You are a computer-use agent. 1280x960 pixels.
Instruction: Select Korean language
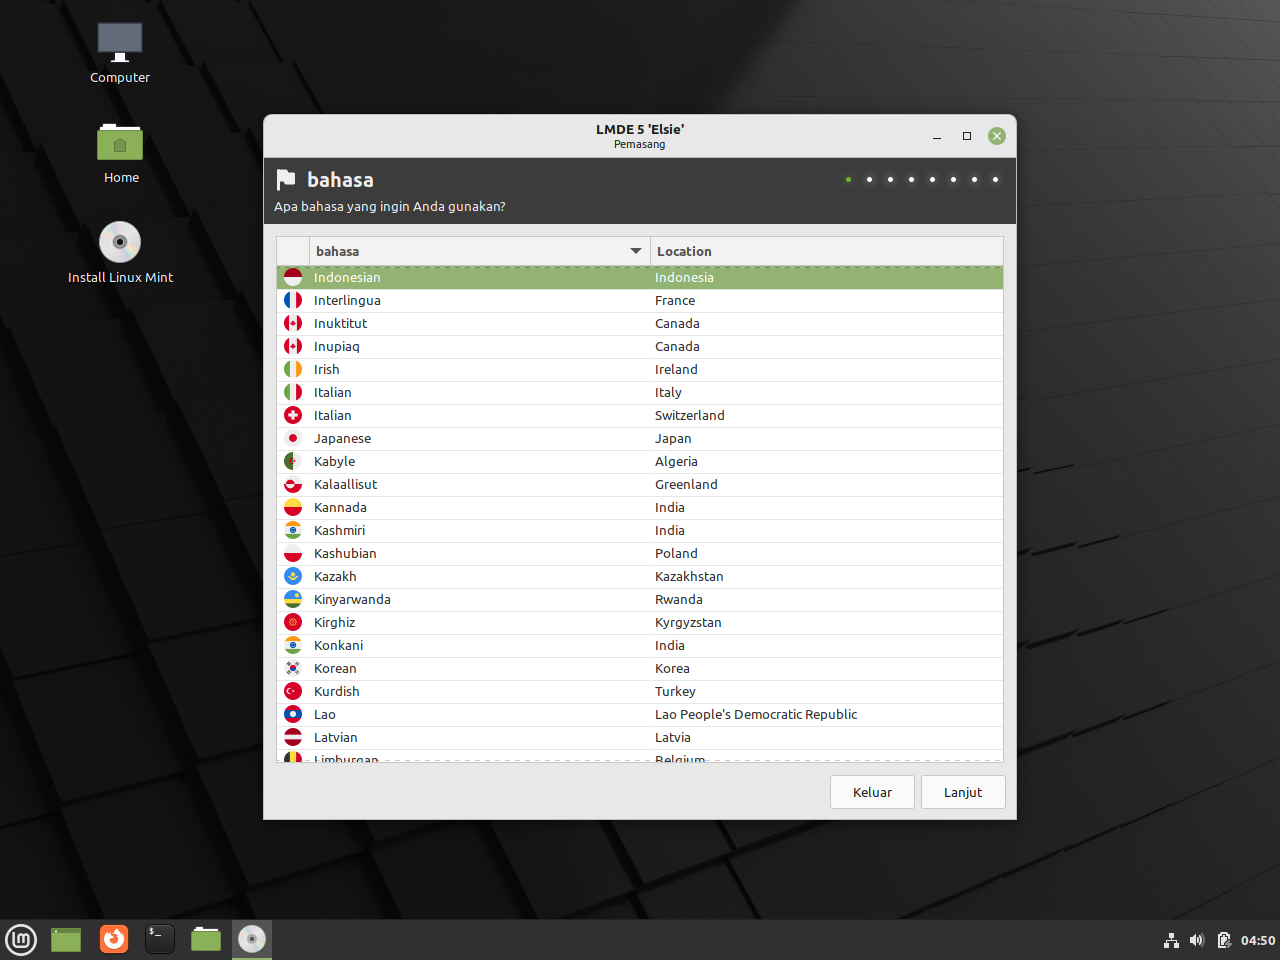pos(640,668)
